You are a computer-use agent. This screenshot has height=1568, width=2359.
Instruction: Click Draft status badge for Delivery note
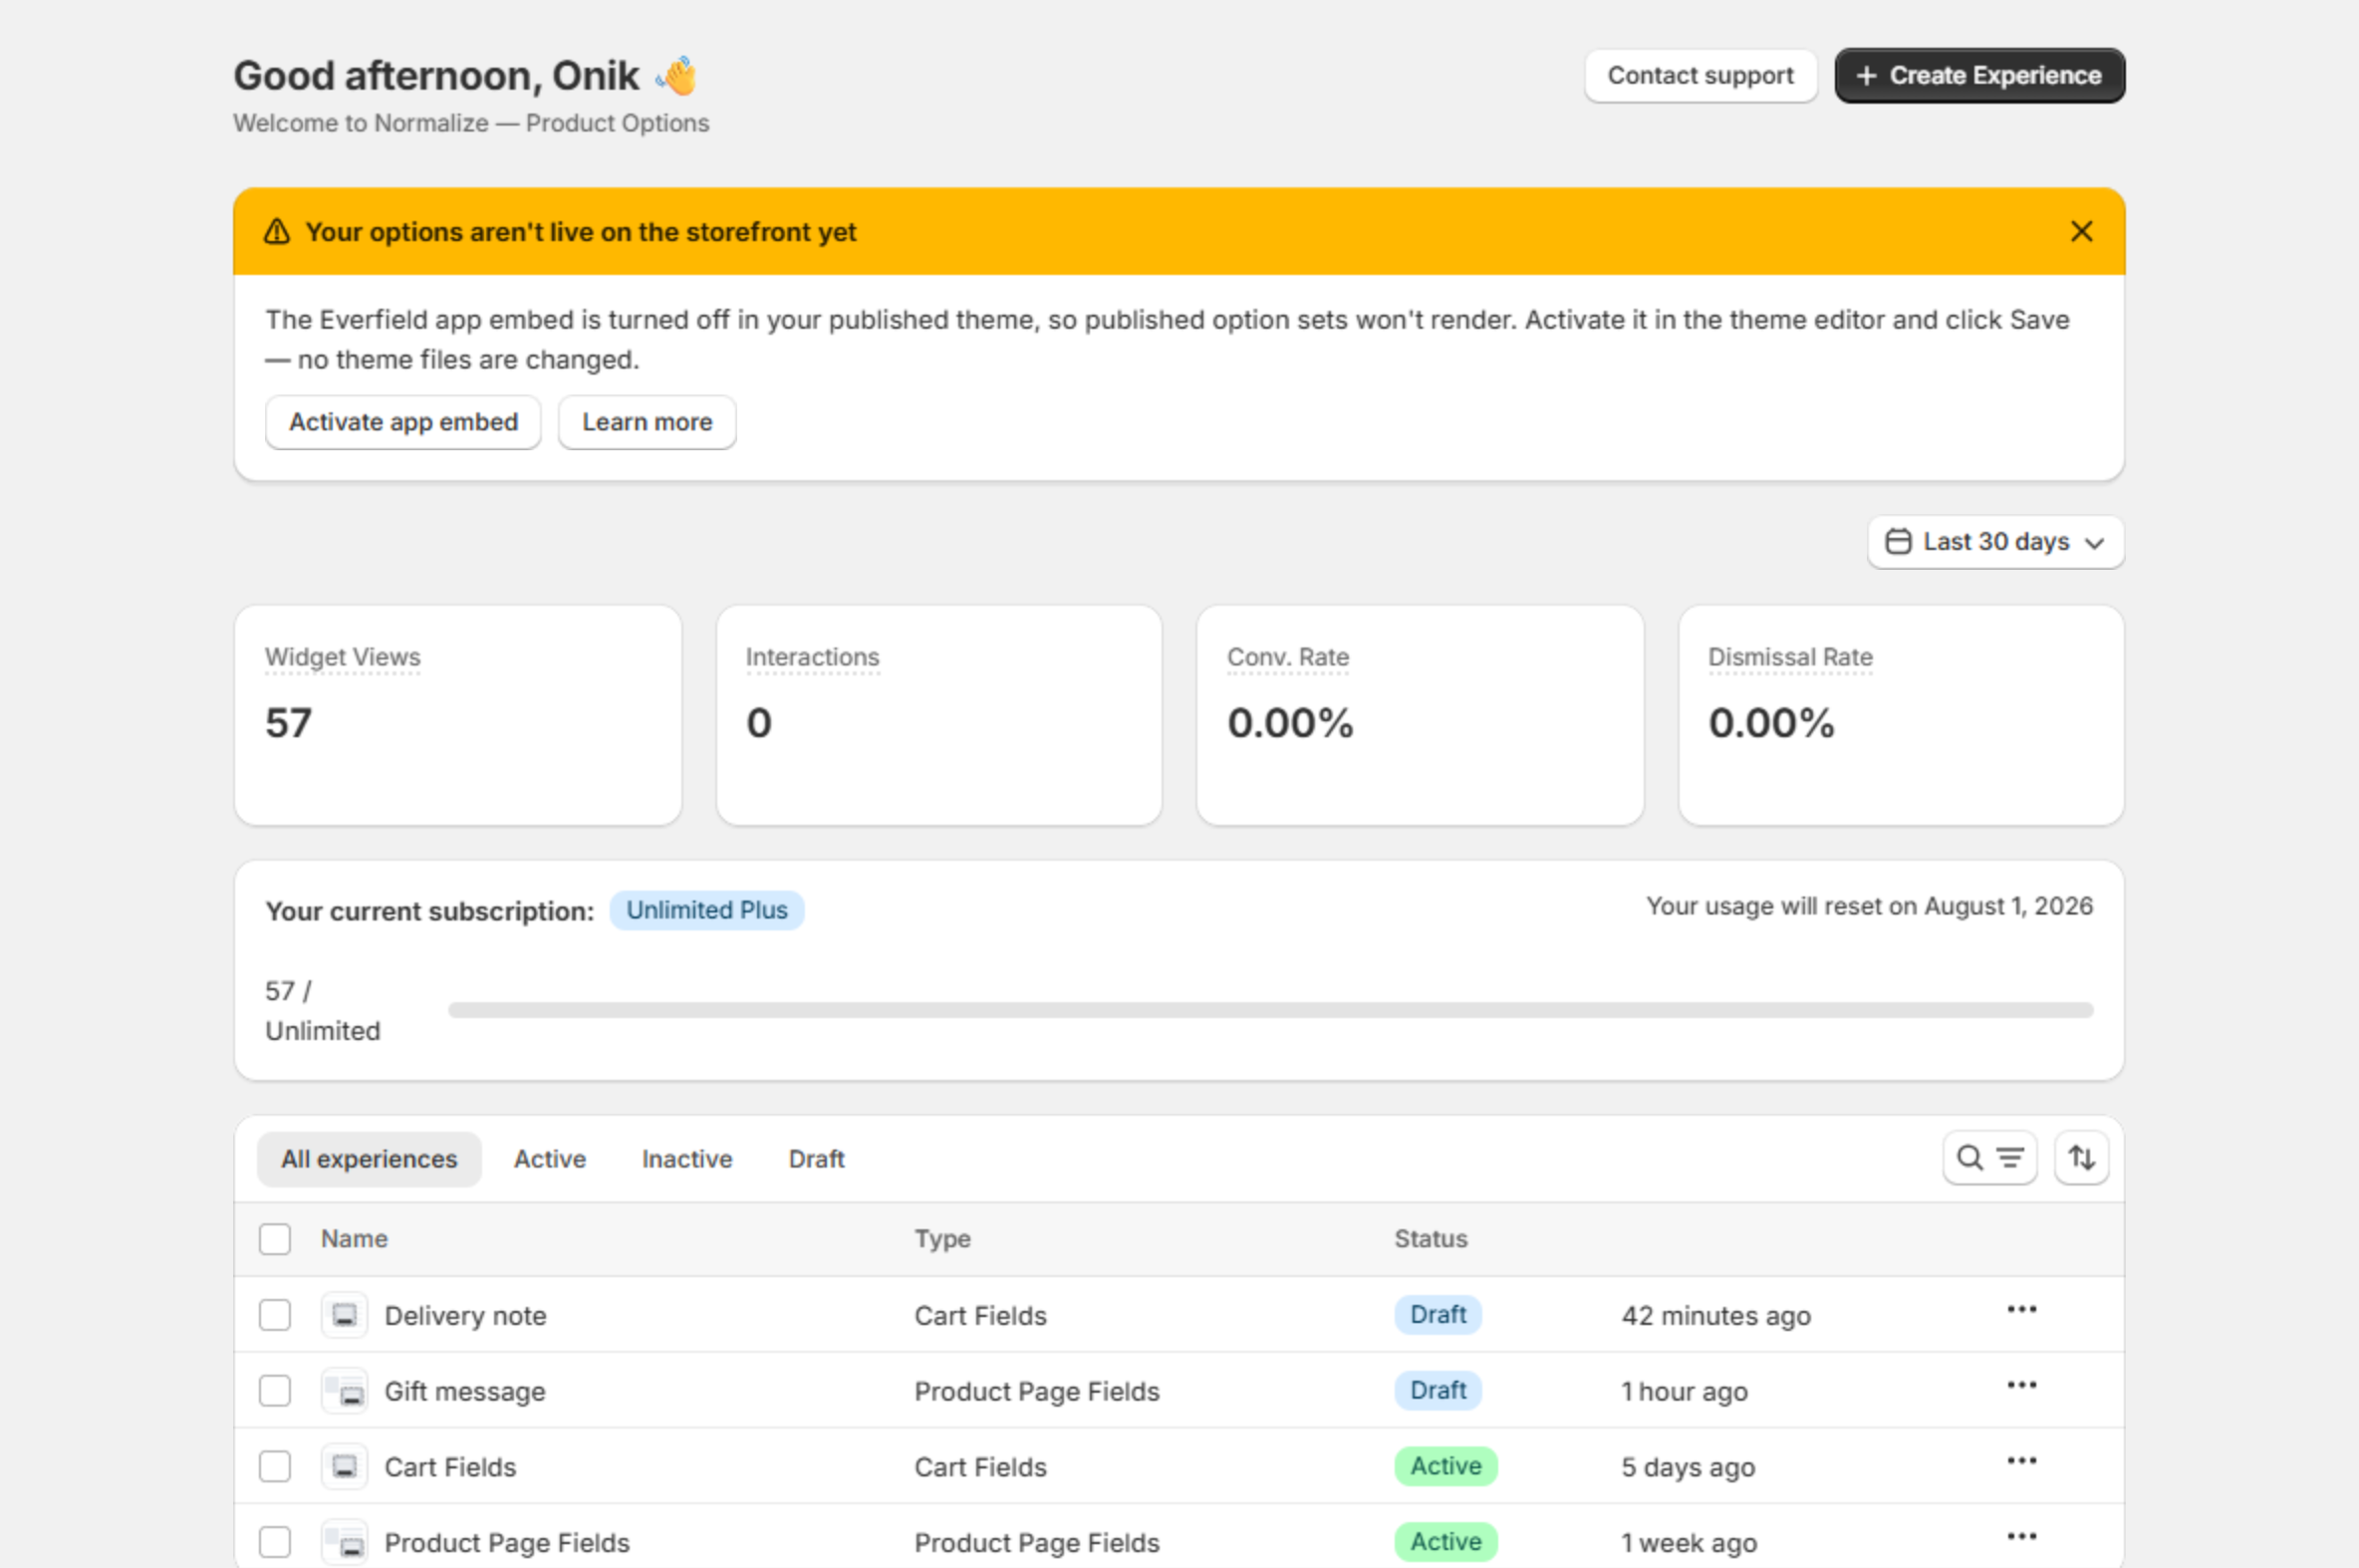[x=1438, y=1315]
